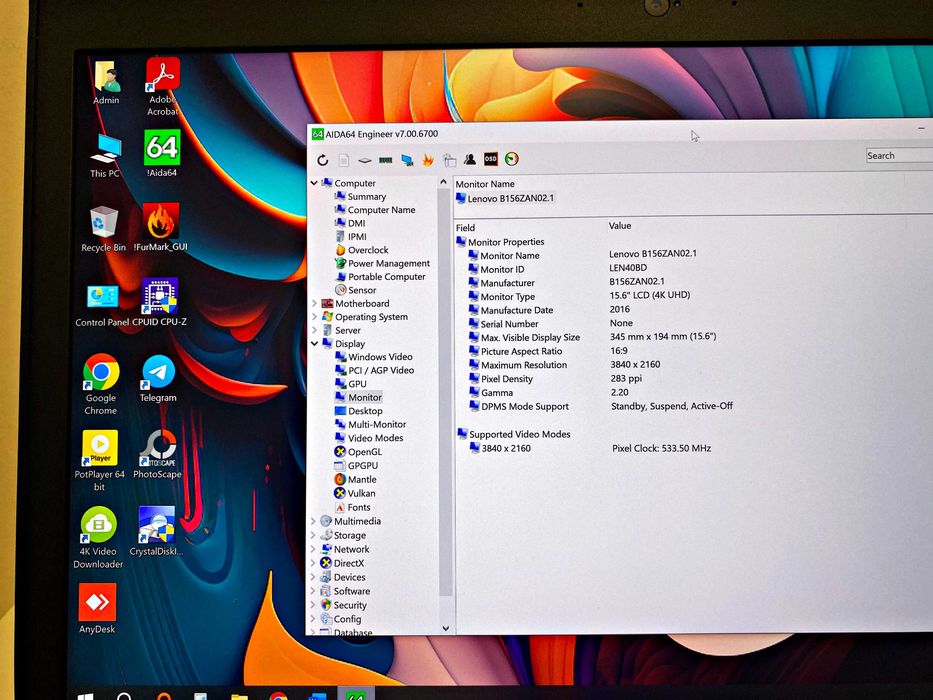Expand the Devices tree node
The image size is (933, 700).
click(x=314, y=577)
